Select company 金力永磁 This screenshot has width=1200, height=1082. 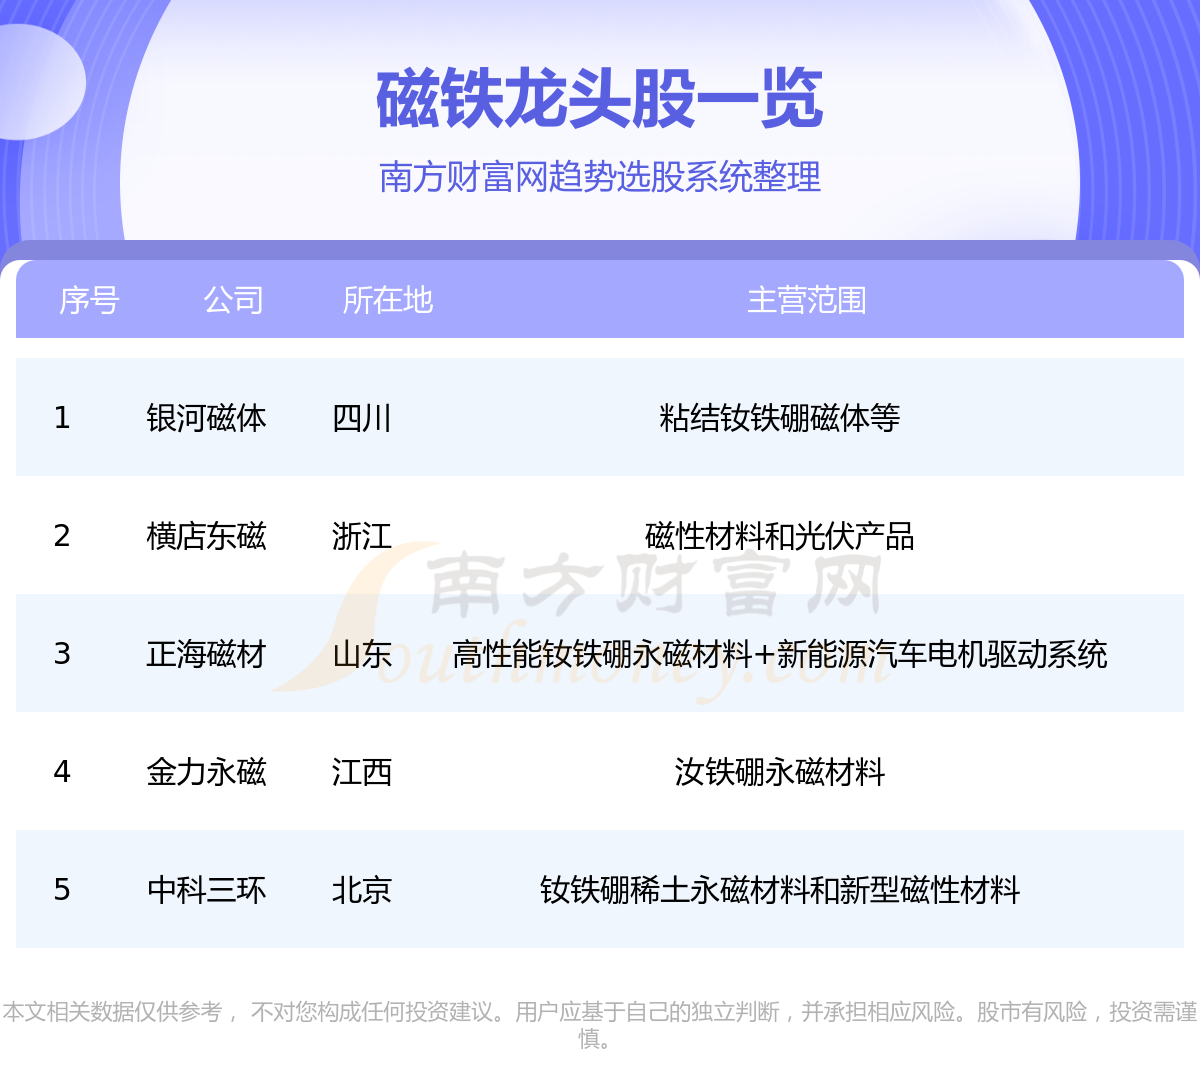click(206, 772)
